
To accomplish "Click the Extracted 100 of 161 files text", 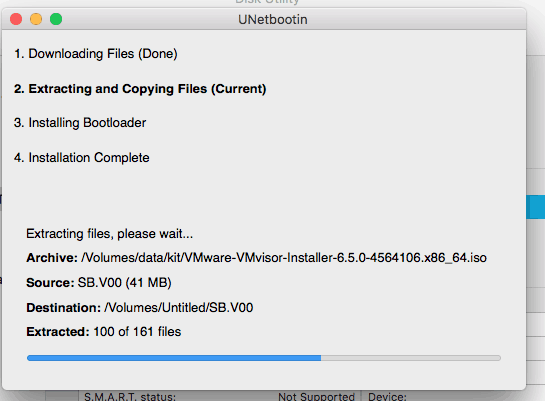I will coord(104,332).
